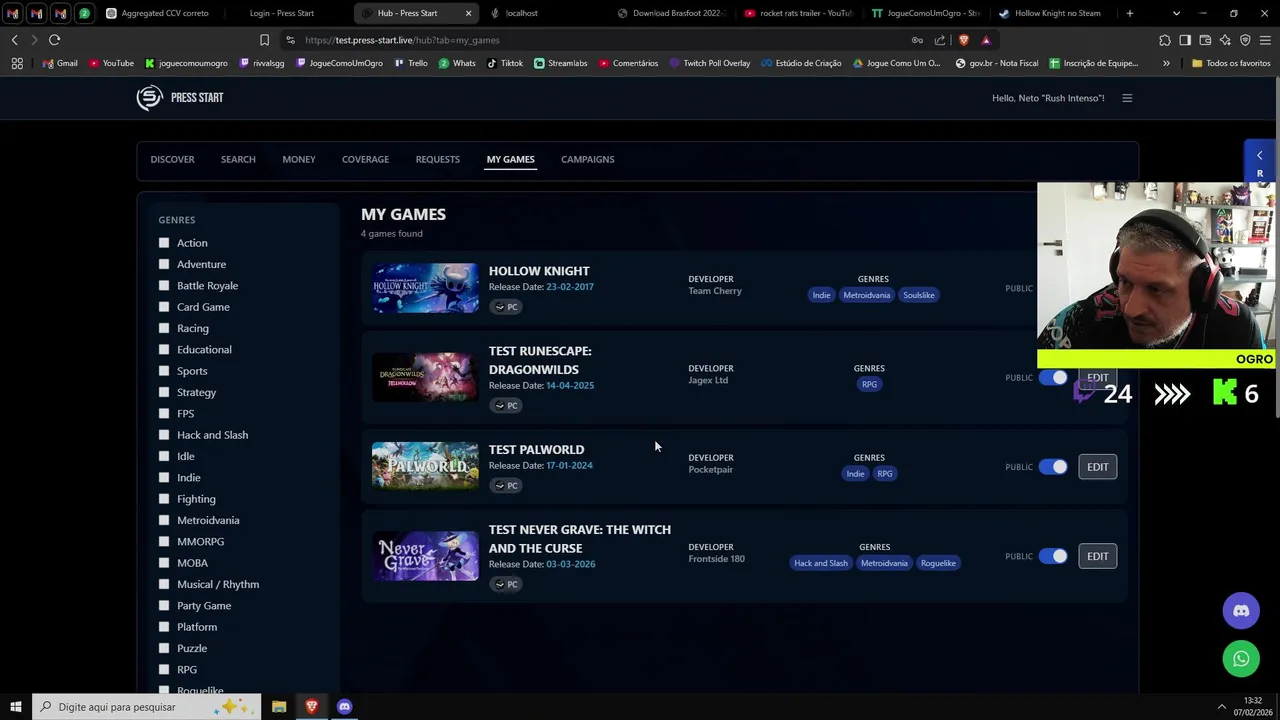
Task: Click the Brave Shields icon
Action: coord(963,40)
